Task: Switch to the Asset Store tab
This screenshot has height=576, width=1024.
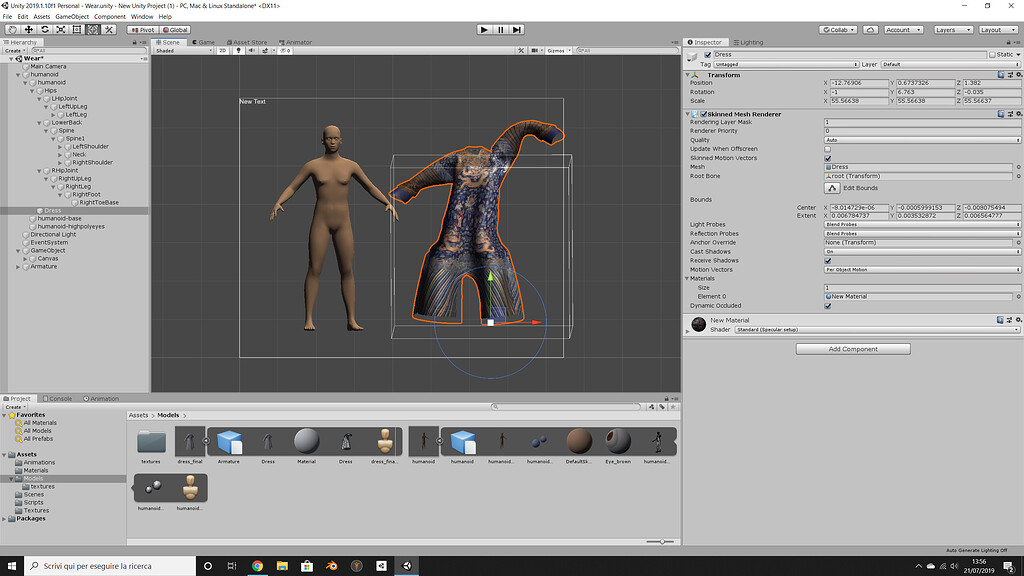Action: (248, 41)
